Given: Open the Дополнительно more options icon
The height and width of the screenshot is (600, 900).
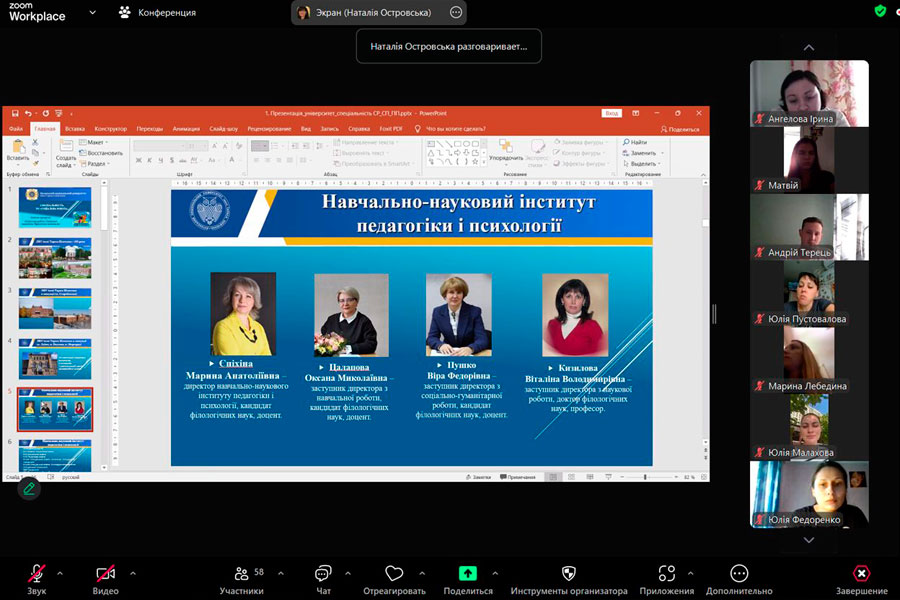Looking at the screenshot, I should [739, 574].
